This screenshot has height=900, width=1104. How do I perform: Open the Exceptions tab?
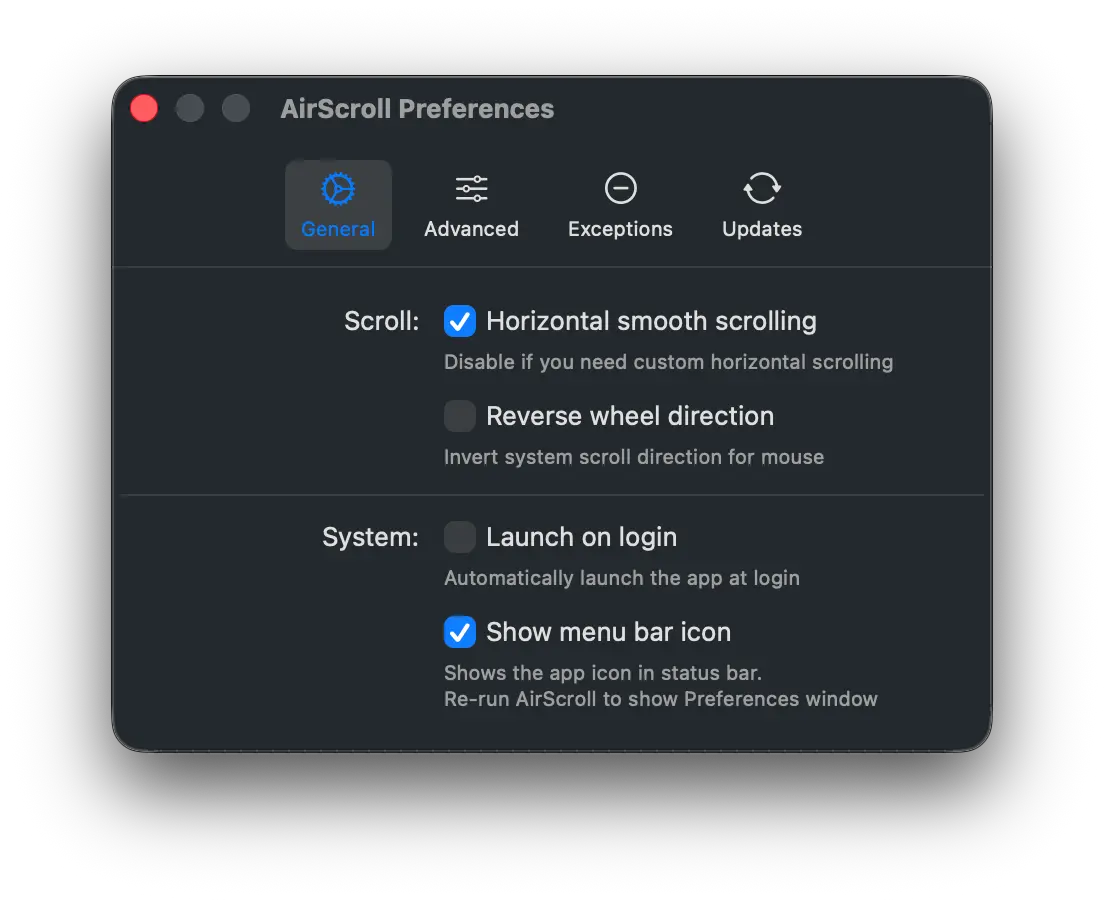point(620,205)
